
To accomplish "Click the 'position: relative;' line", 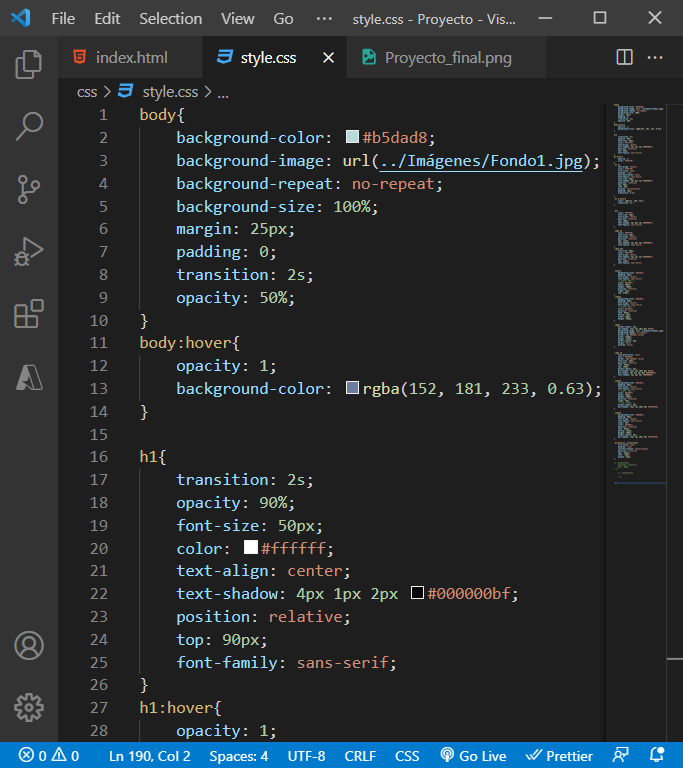I will coord(263,617).
